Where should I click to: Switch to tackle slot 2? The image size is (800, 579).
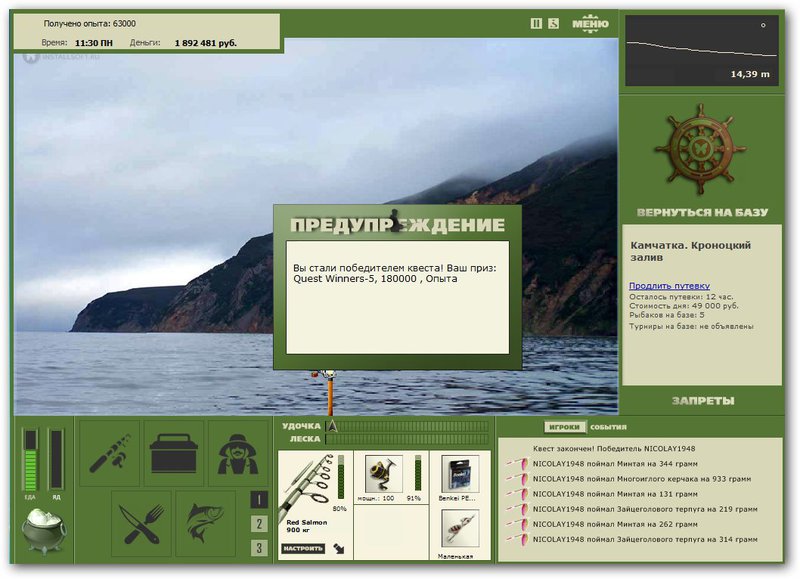259,524
